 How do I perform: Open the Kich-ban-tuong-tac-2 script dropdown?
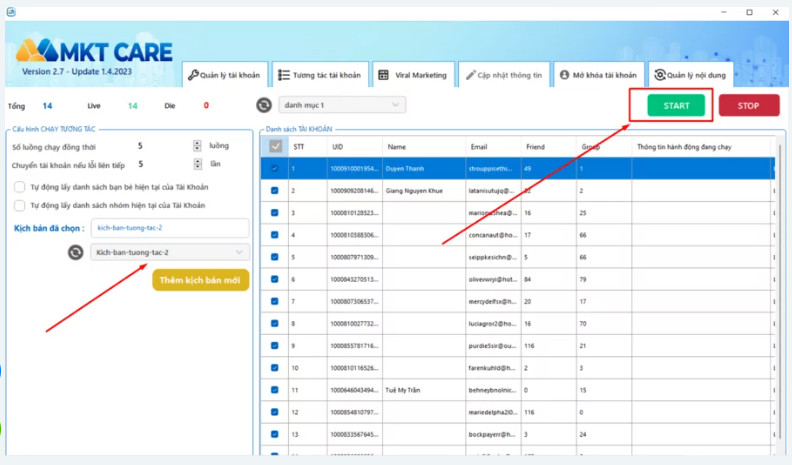pos(170,252)
